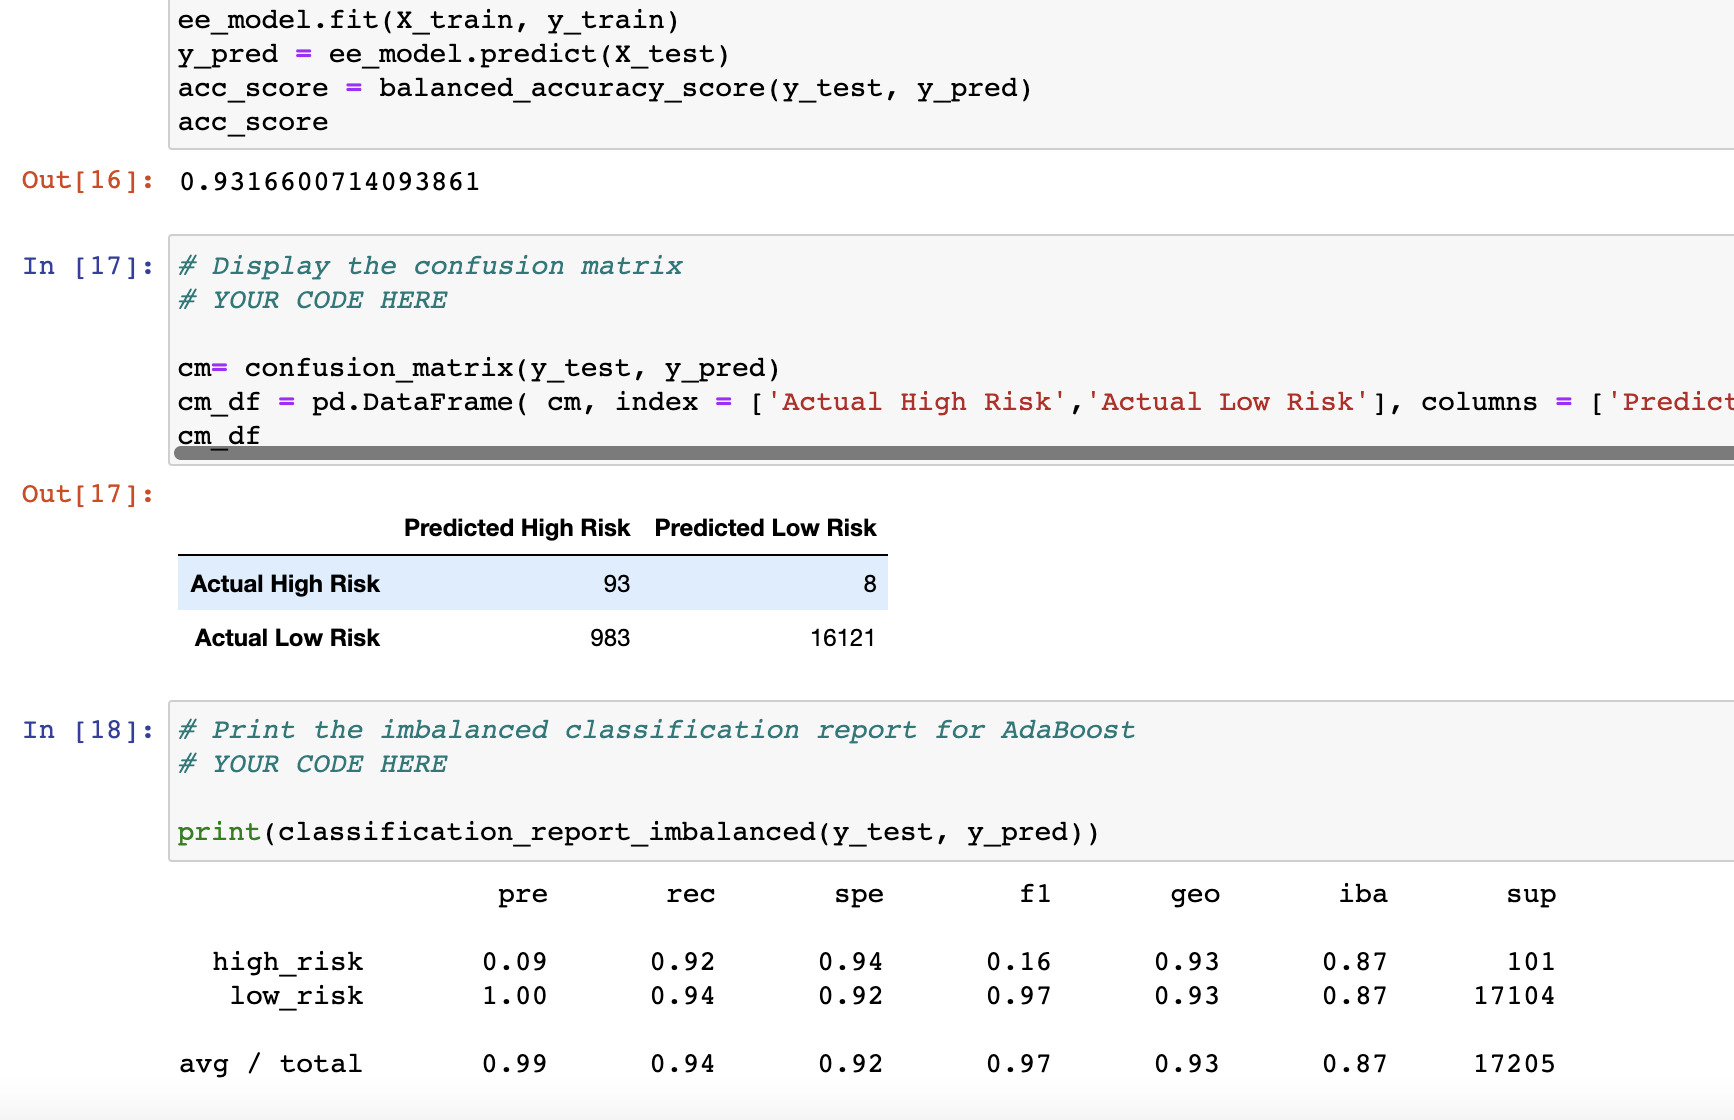This screenshot has height=1120, width=1734.
Task: Place cursor in the print(classification_report_imbalanced) line
Action: coord(638,832)
